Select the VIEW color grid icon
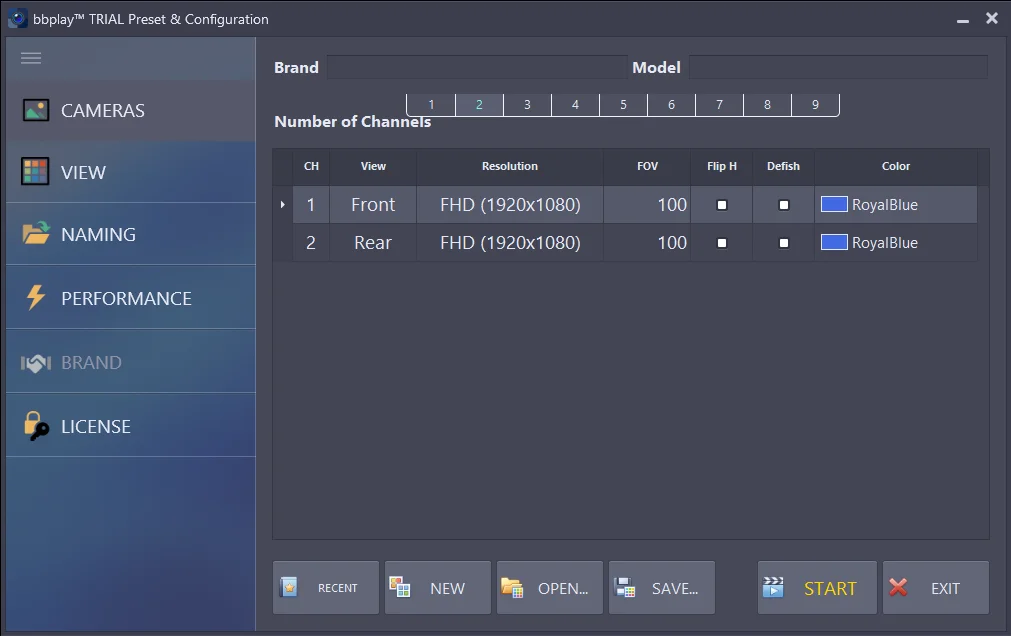The height and width of the screenshot is (636, 1011). pos(35,172)
